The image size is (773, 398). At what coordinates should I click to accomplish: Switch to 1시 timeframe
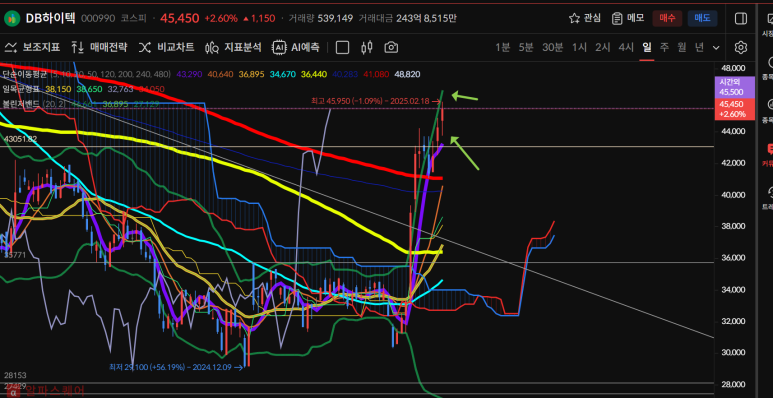pyautogui.click(x=579, y=47)
